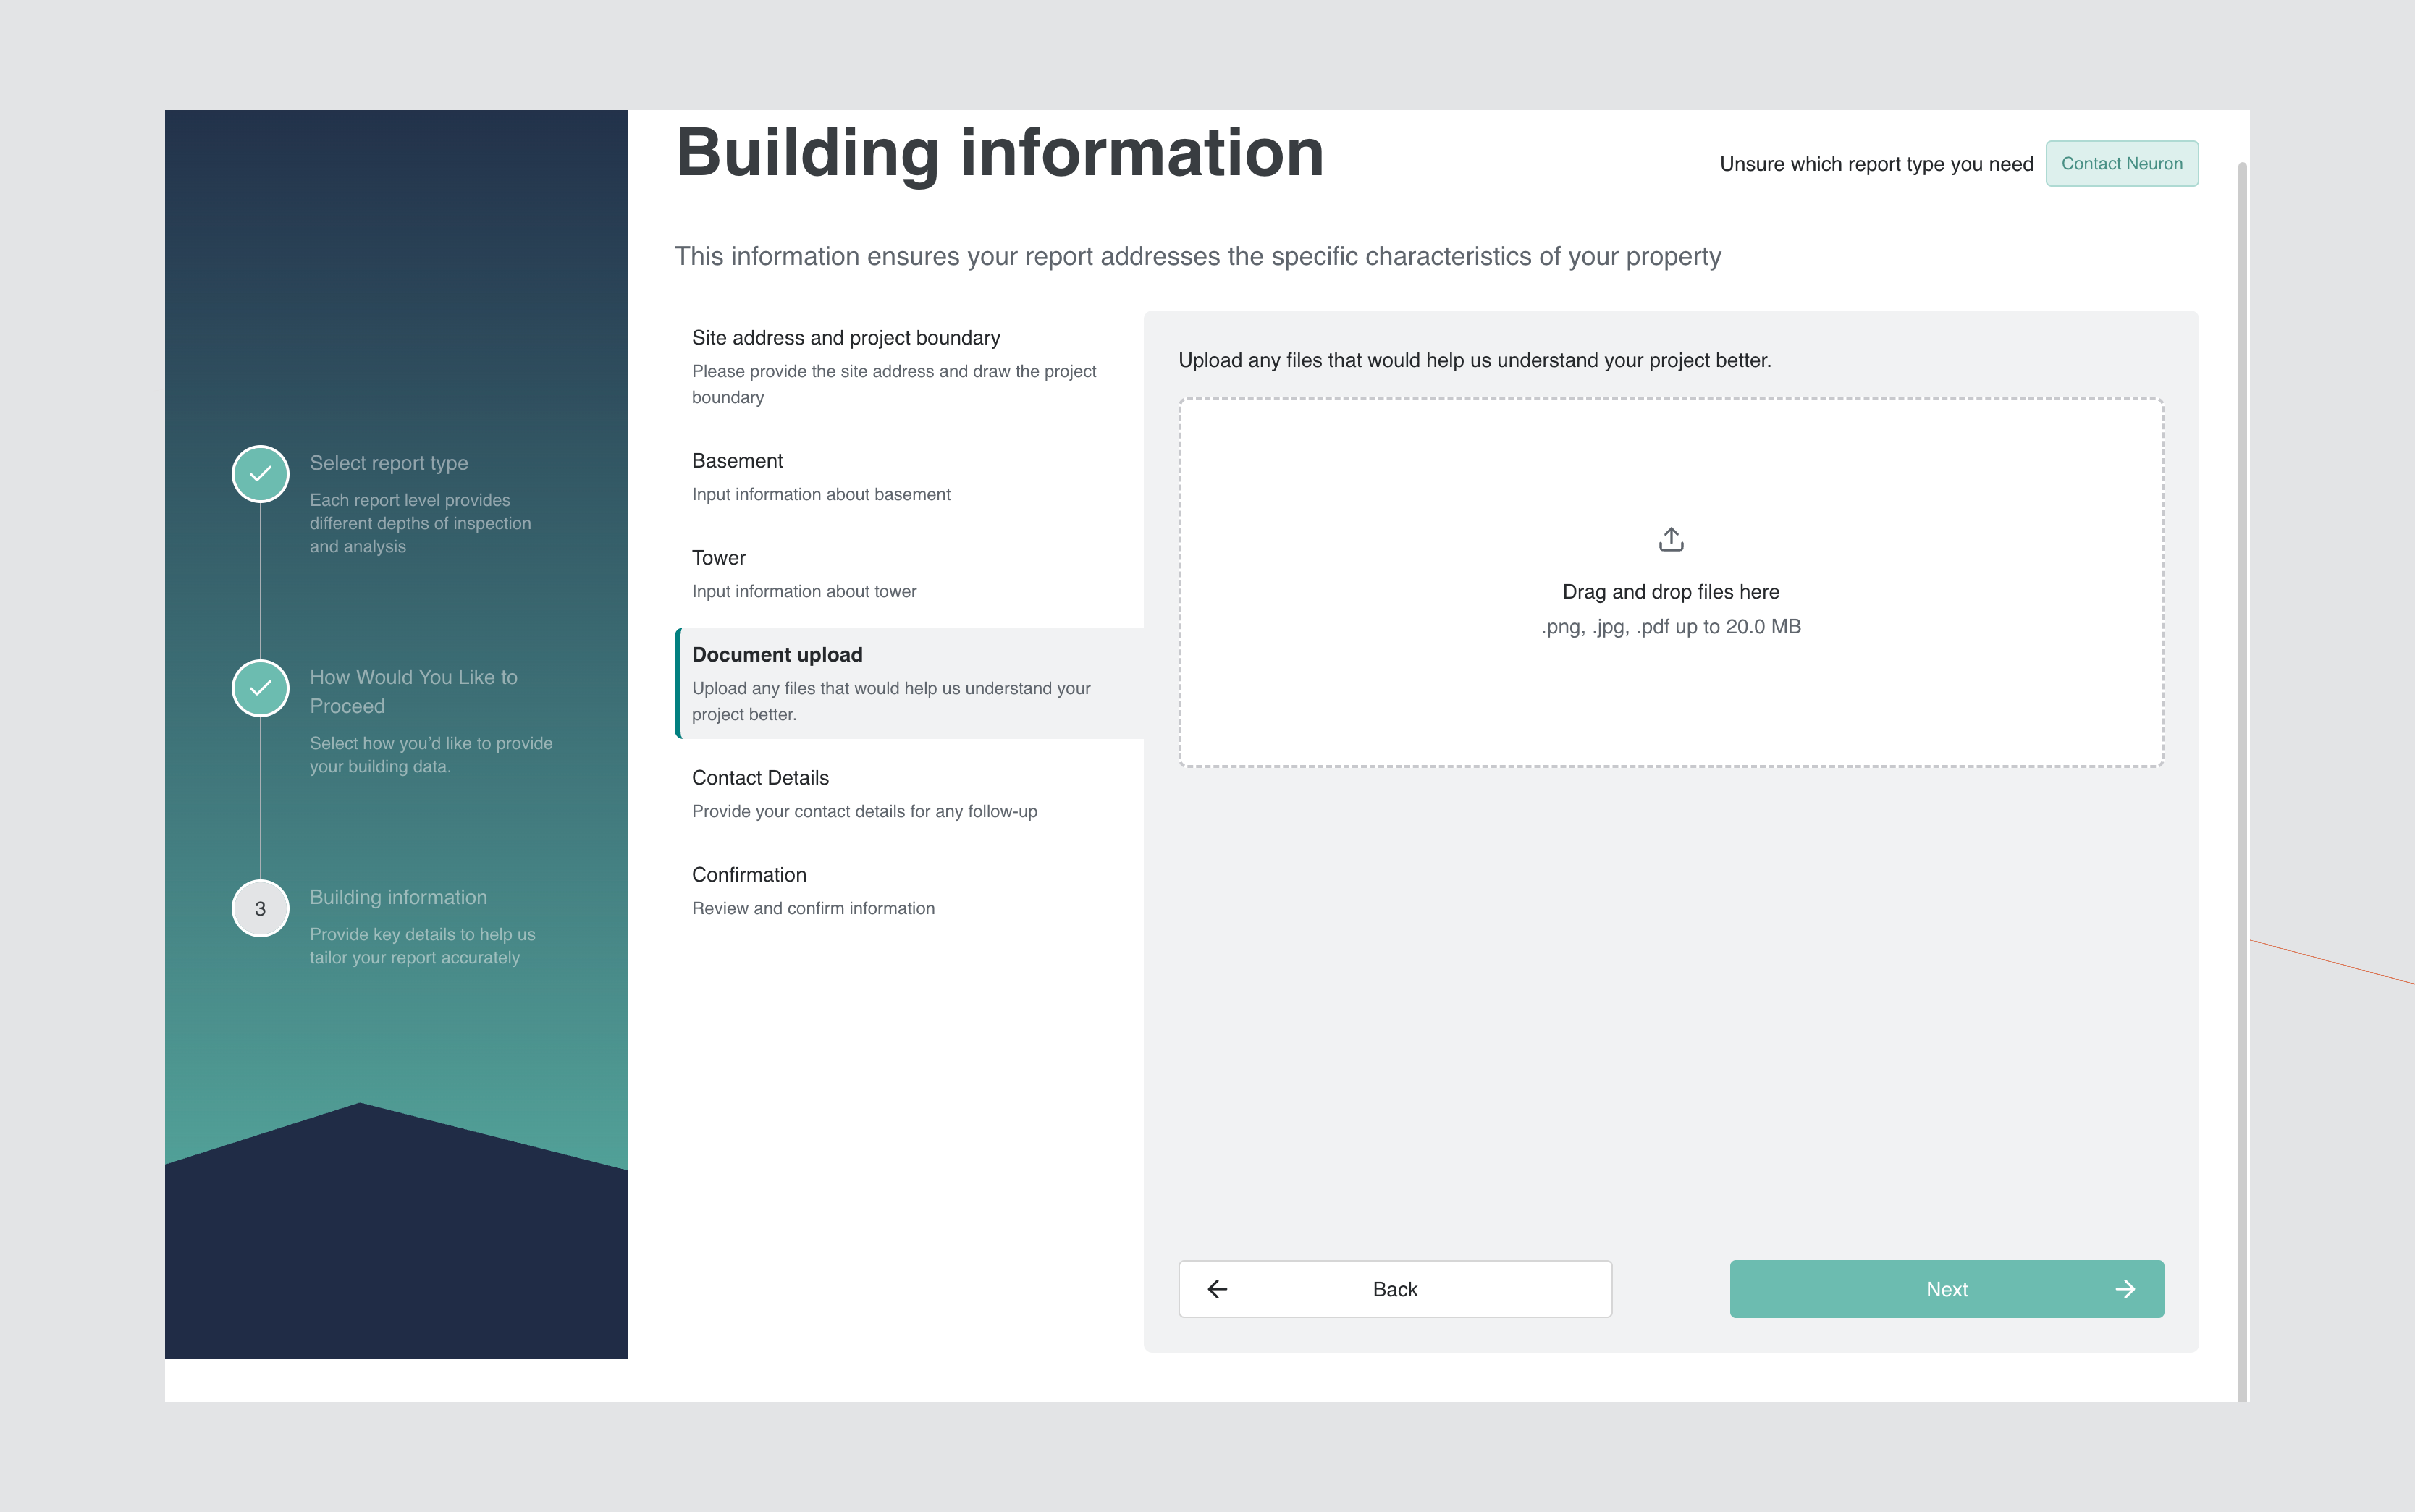Click the upload arrow icon in drop zone
The image size is (2415, 1512).
(1671, 539)
